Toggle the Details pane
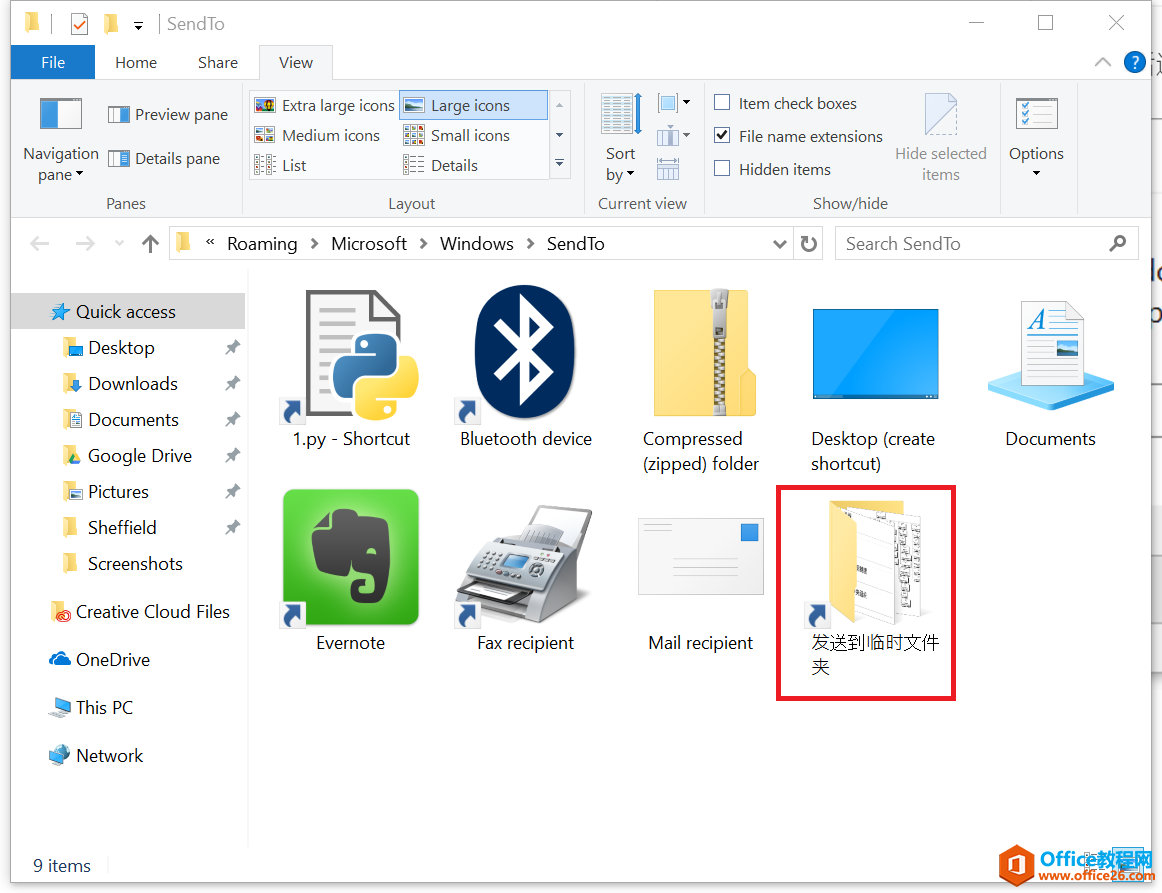The image size is (1162, 893). coord(165,159)
